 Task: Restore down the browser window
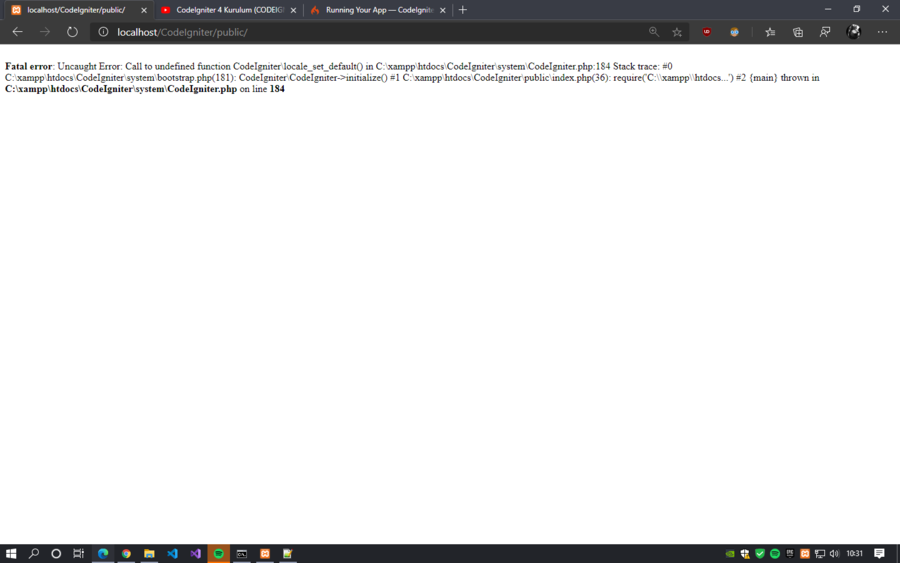(x=856, y=9)
